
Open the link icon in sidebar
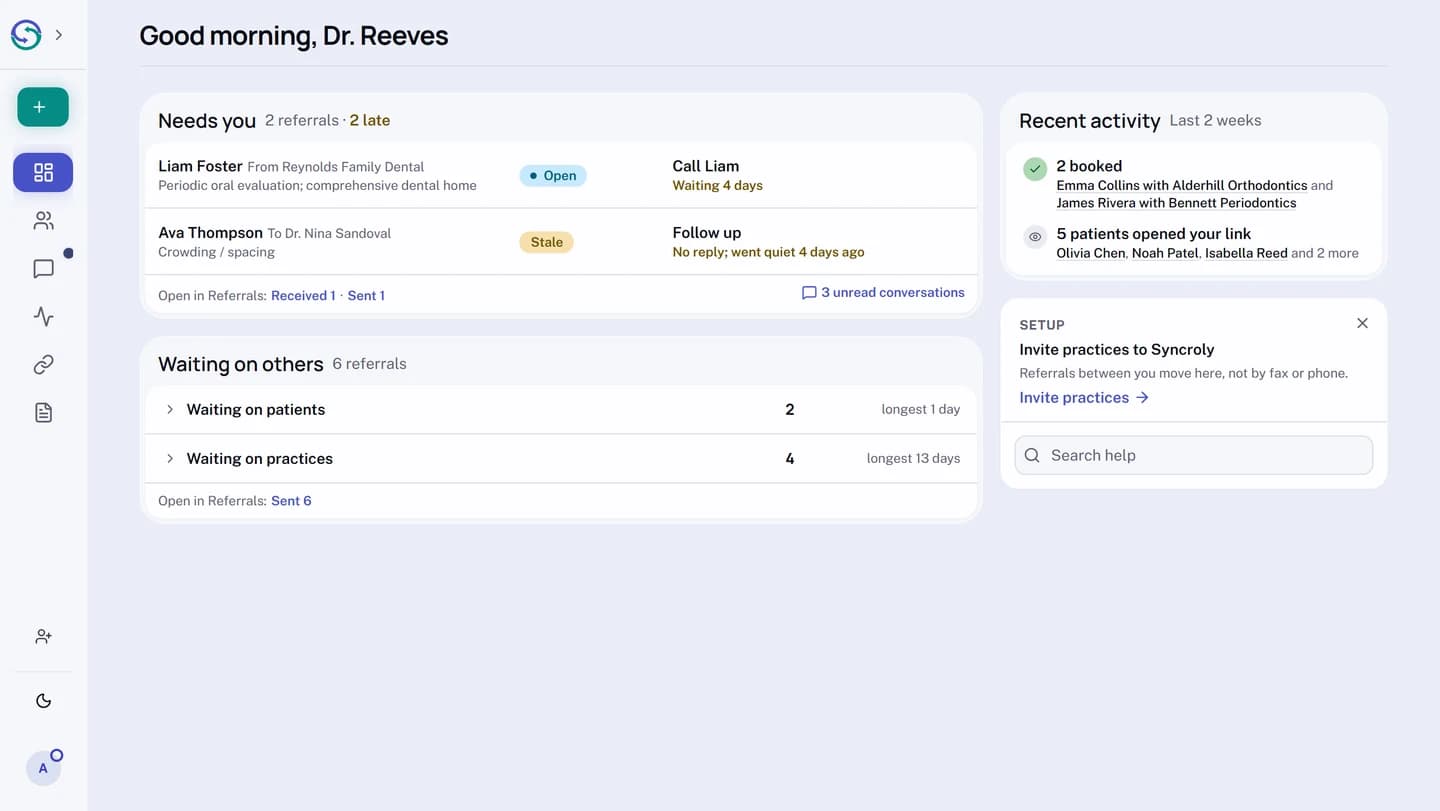[x=43, y=364]
